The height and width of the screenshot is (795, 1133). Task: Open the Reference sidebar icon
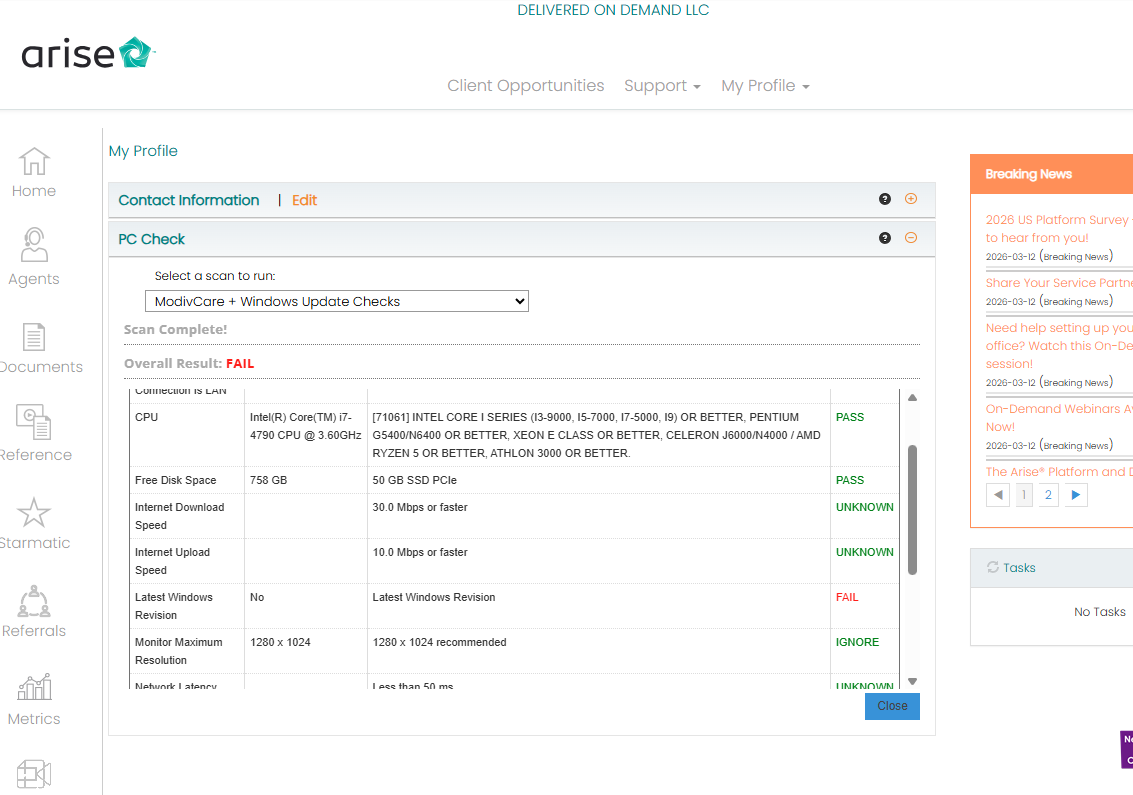coord(34,421)
